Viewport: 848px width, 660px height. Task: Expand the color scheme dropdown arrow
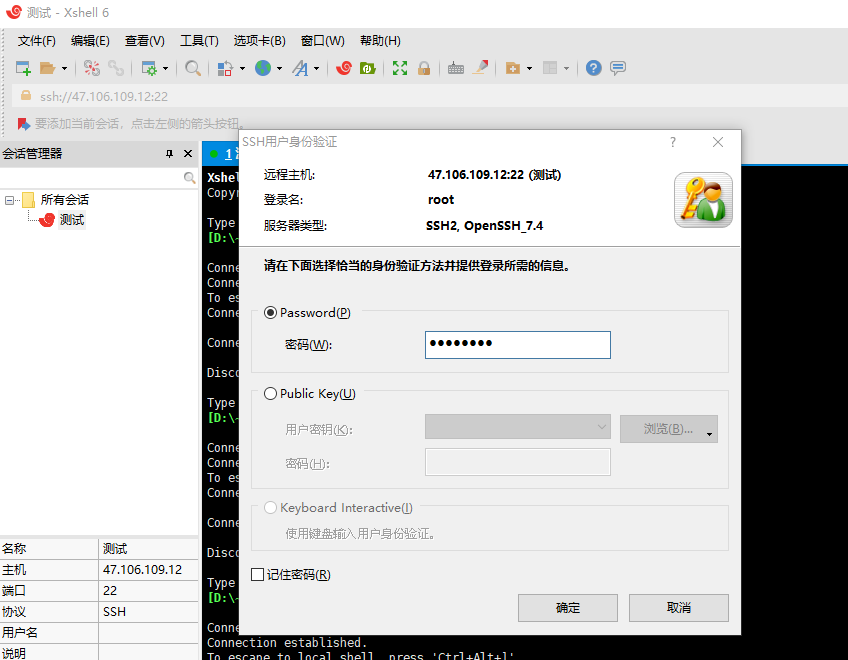point(242,69)
